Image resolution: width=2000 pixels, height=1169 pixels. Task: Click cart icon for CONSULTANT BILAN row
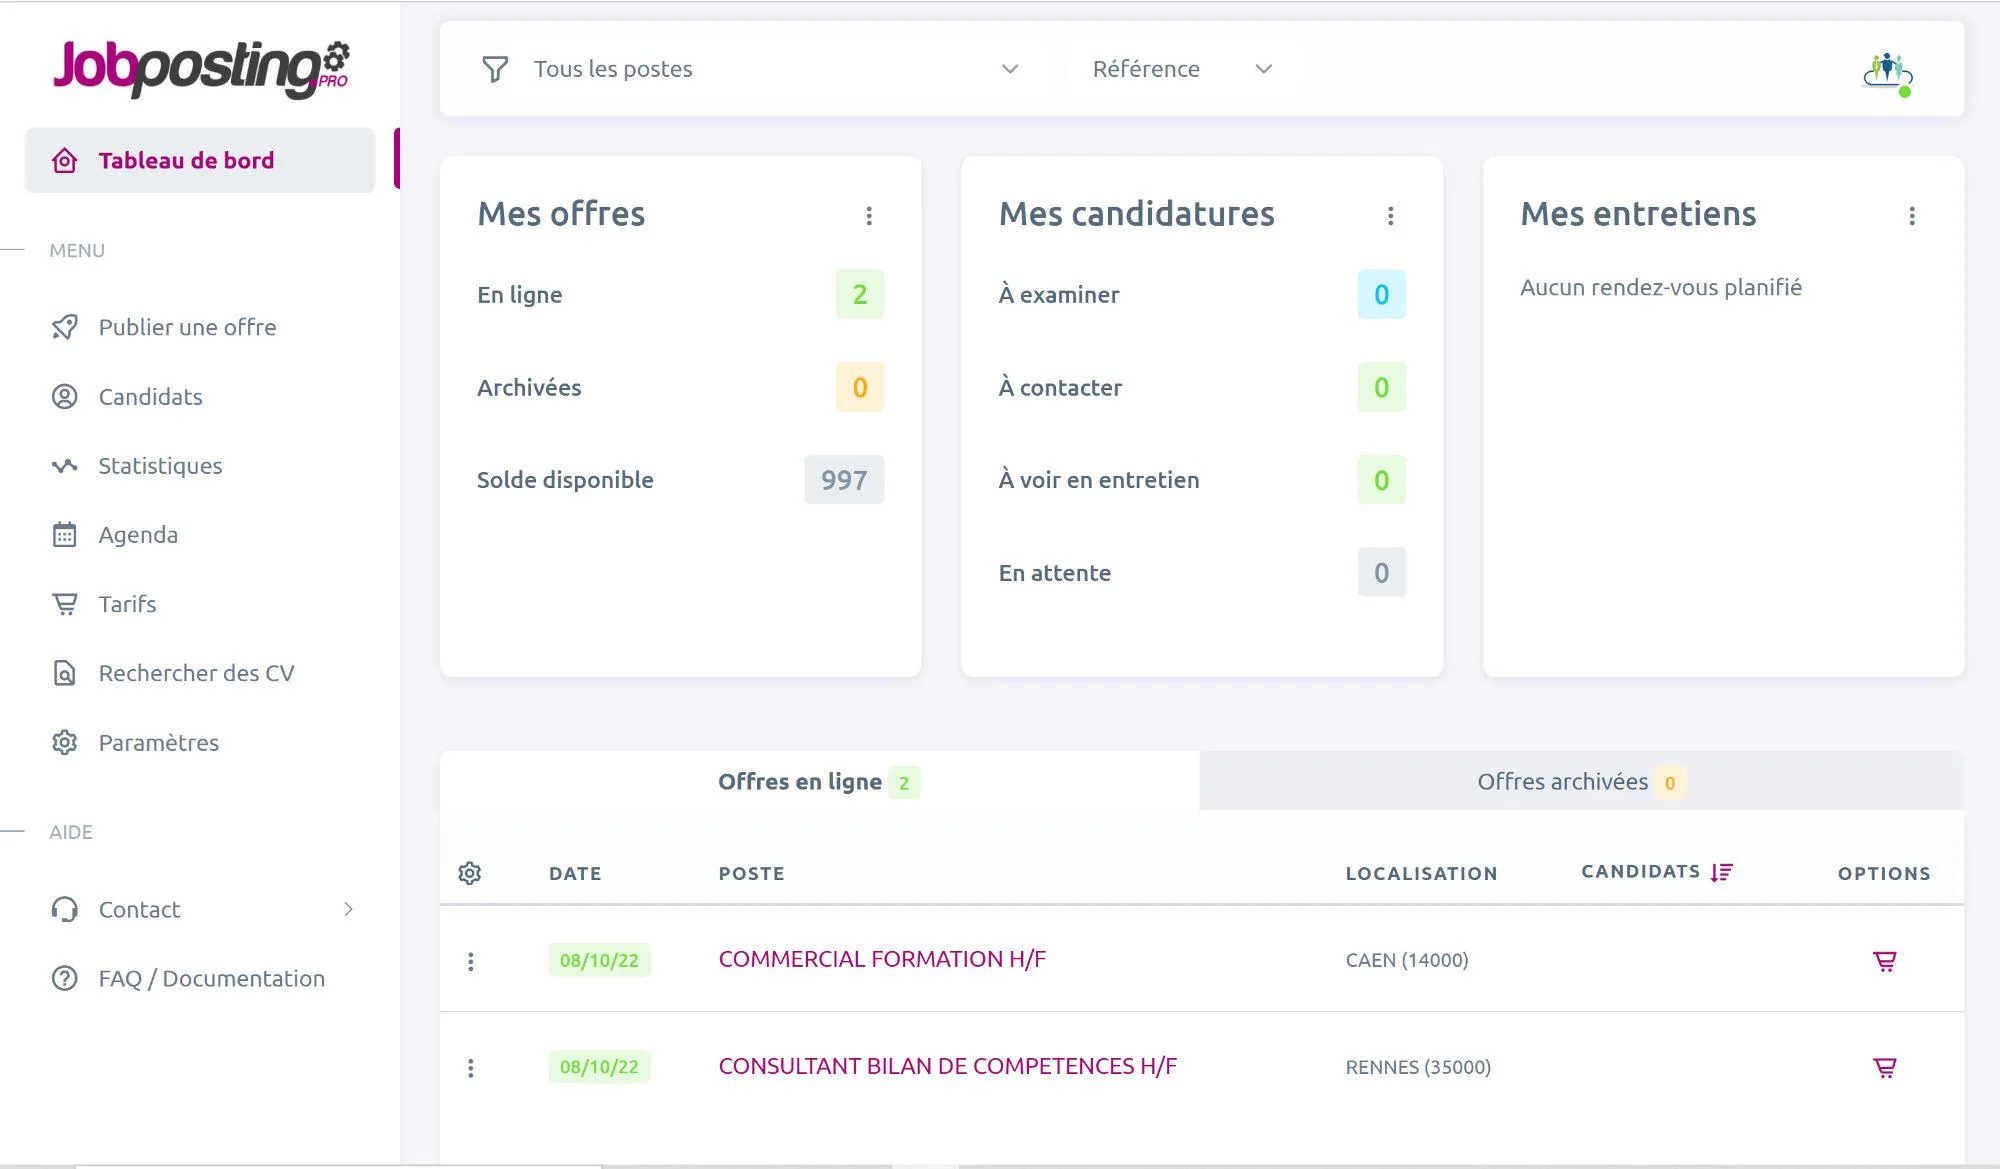pos(1885,1068)
